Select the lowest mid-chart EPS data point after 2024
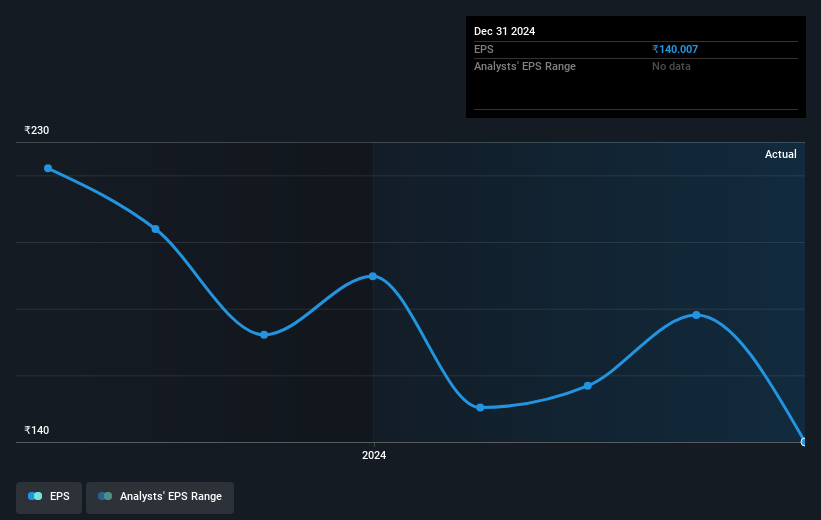This screenshot has width=821, height=520. click(x=480, y=407)
